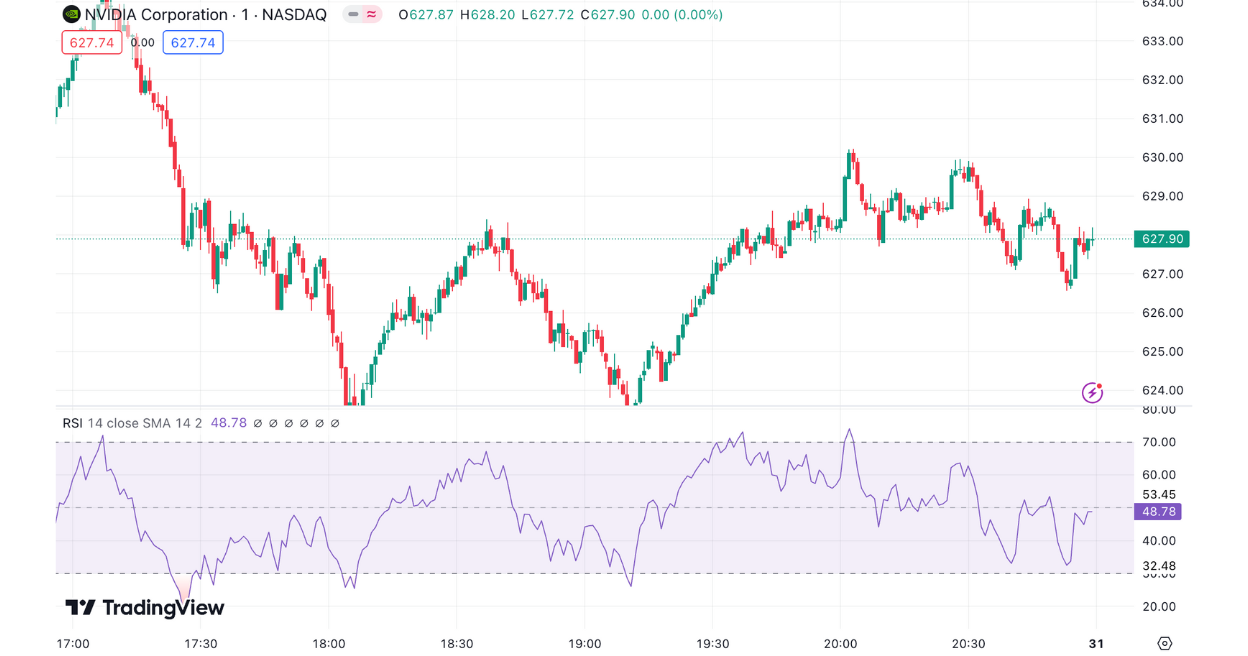1248x656 pixels.
Task: Click the timeframe 1 in the legend
Action: (x=246, y=15)
